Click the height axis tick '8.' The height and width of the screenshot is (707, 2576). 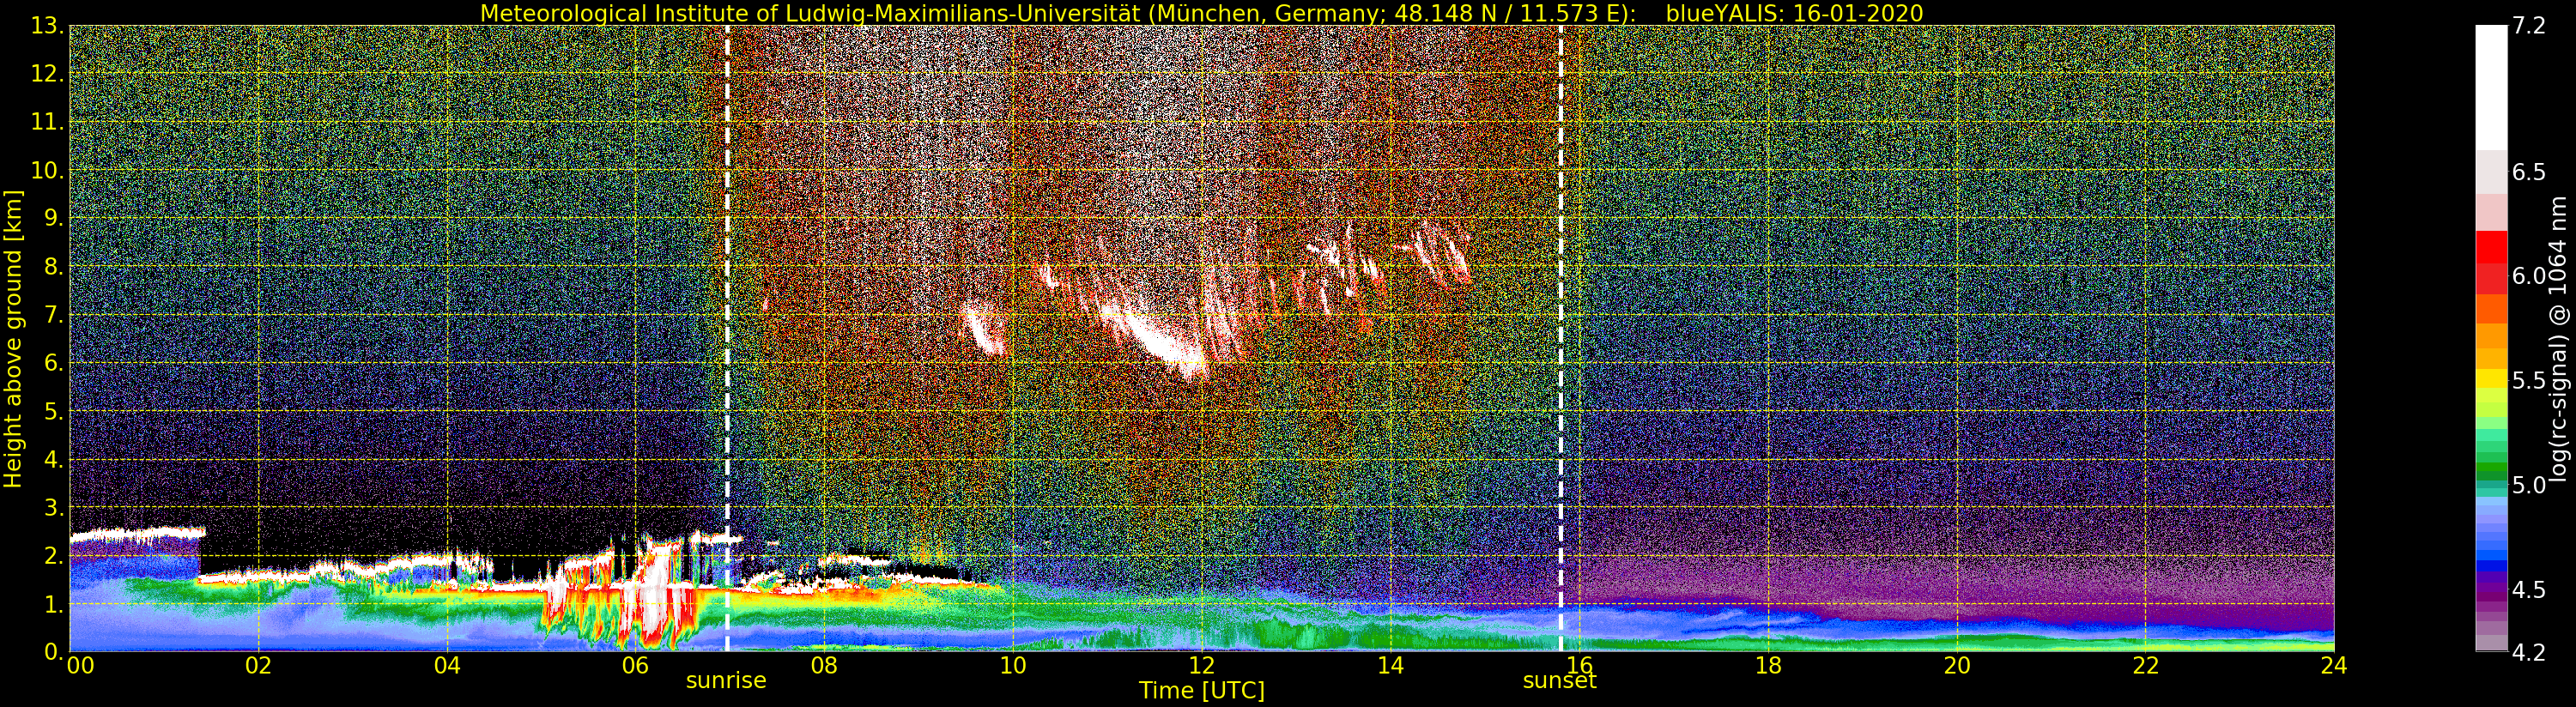click(x=54, y=267)
